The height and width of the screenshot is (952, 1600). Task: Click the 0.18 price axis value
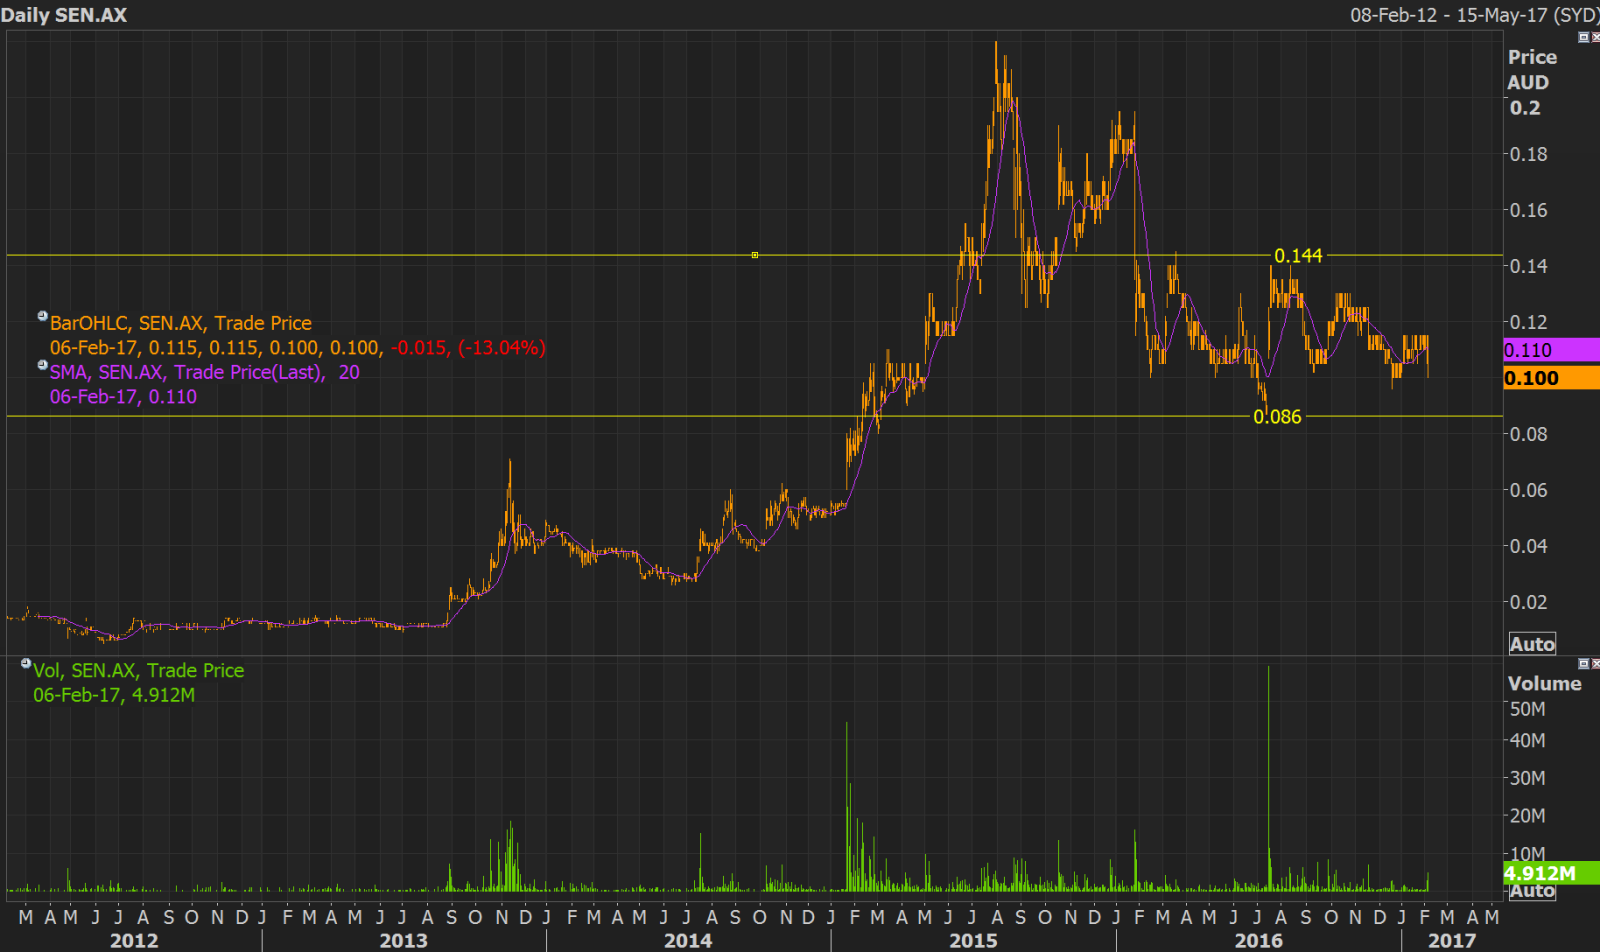click(x=1528, y=154)
